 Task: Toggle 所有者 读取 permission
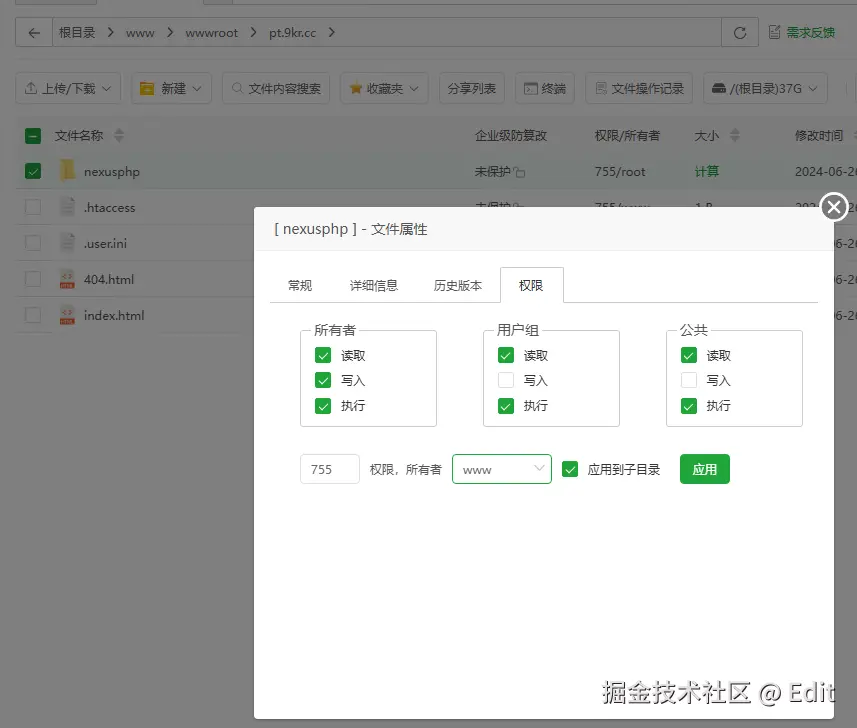click(323, 356)
